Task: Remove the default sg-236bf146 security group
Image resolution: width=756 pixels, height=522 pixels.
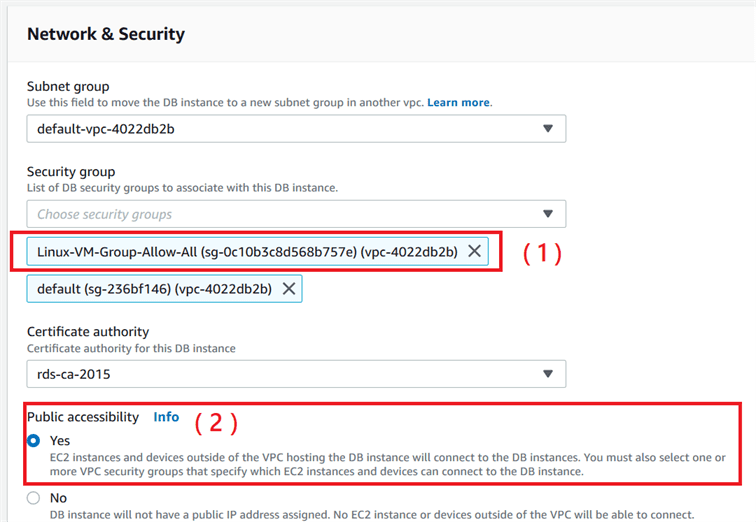Action: click(x=288, y=288)
